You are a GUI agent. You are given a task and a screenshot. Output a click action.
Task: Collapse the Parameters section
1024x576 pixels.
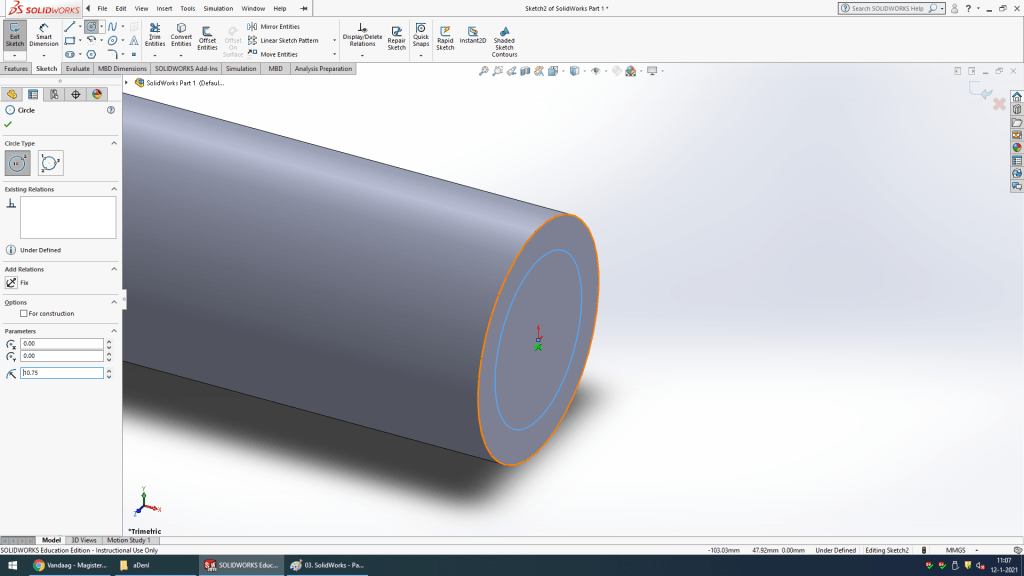pos(113,331)
